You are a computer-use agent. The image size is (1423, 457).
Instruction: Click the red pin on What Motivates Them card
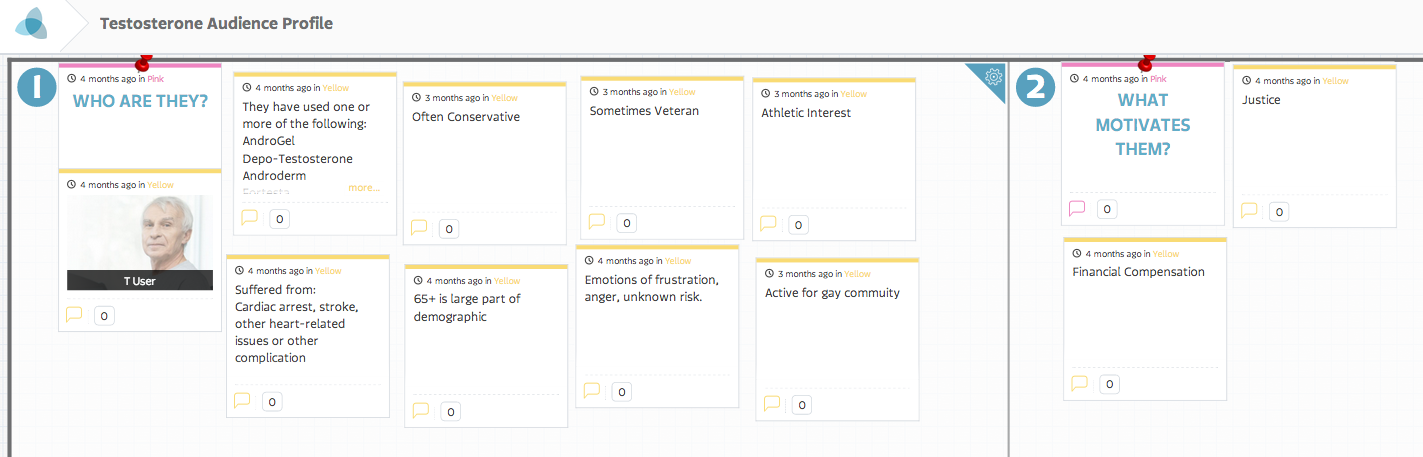[x=1147, y=63]
